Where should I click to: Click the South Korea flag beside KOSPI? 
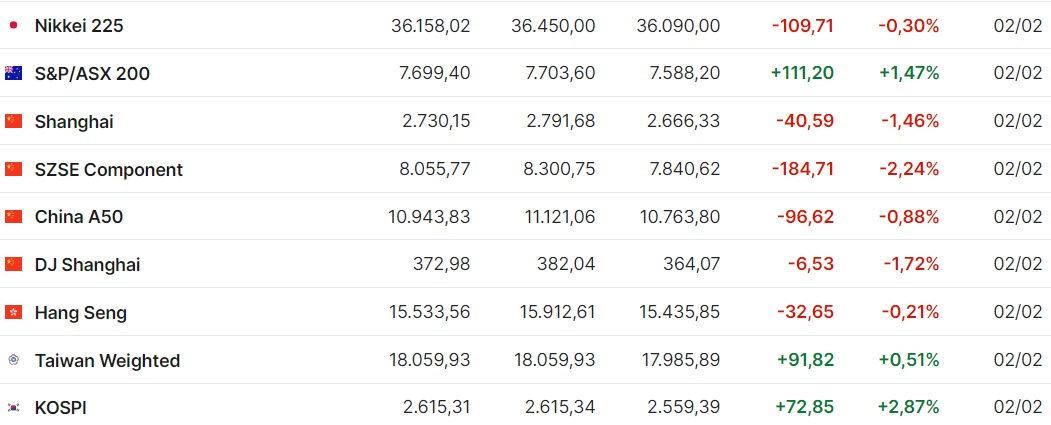pyautogui.click(x=13, y=407)
